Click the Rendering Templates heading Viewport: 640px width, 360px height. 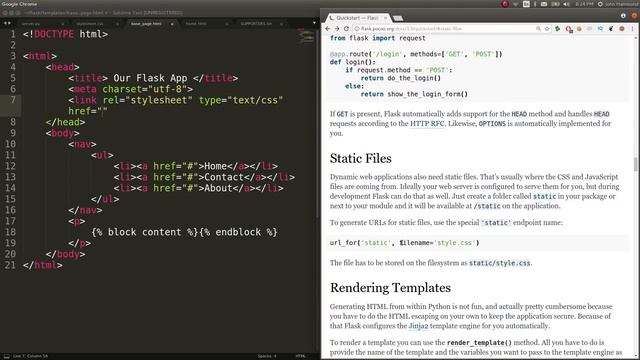(x=390, y=288)
